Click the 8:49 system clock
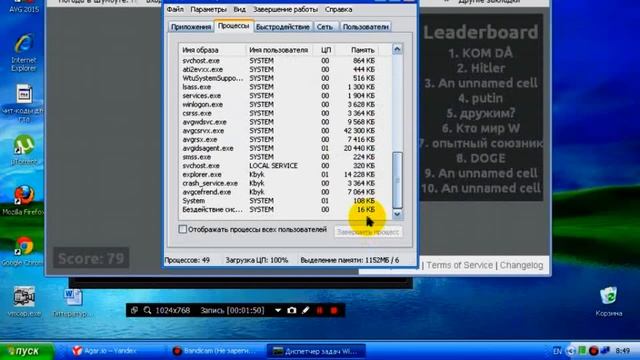The width and height of the screenshot is (640, 360). tap(622, 351)
